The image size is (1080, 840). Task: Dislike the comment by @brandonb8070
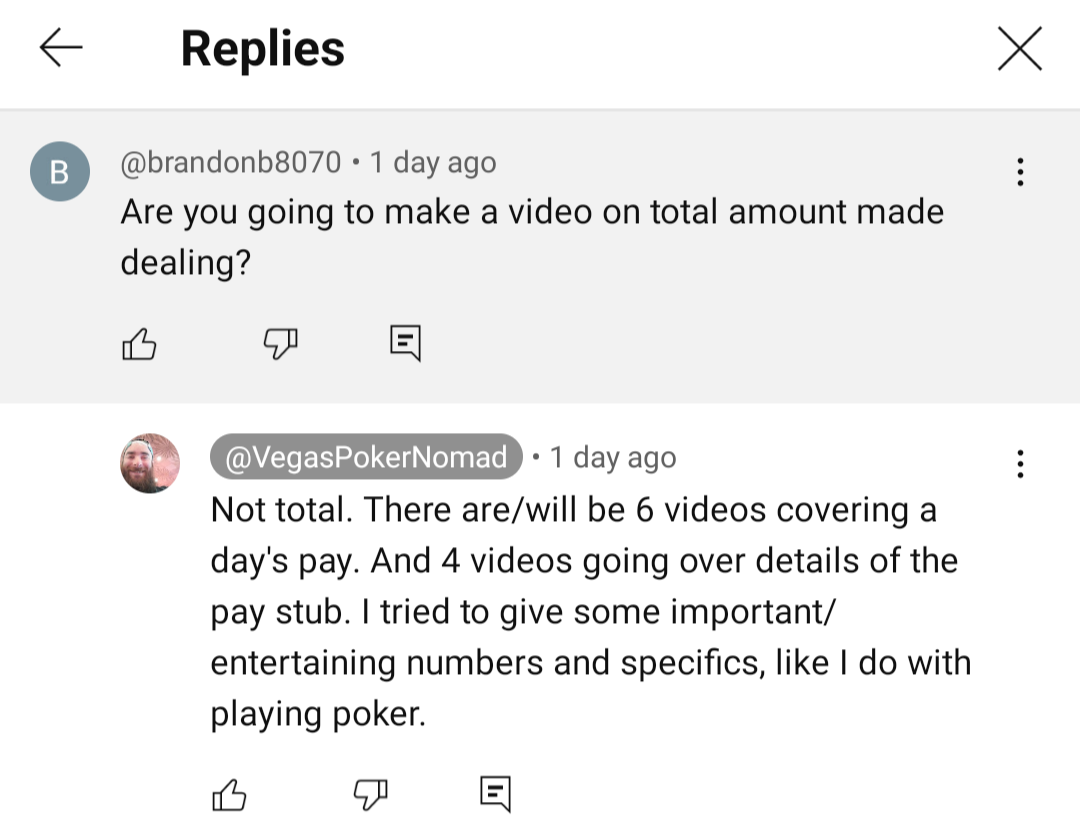coord(281,344)
